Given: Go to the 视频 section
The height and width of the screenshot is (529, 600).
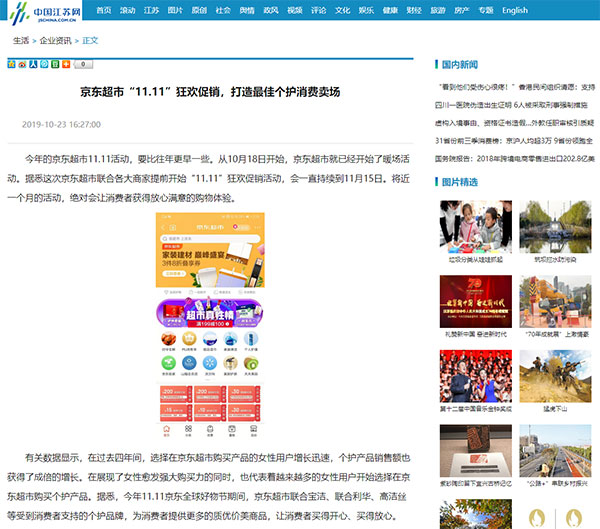Looking at the screenshot, I should click(x=295, y=10).
